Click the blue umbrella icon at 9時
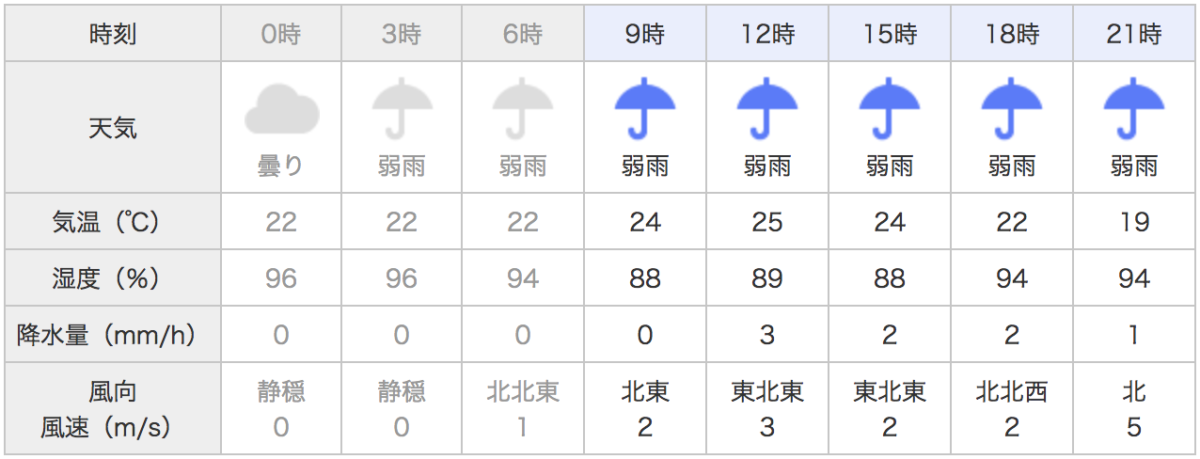Screen dimensions: 1200x459 pos(645,110)
